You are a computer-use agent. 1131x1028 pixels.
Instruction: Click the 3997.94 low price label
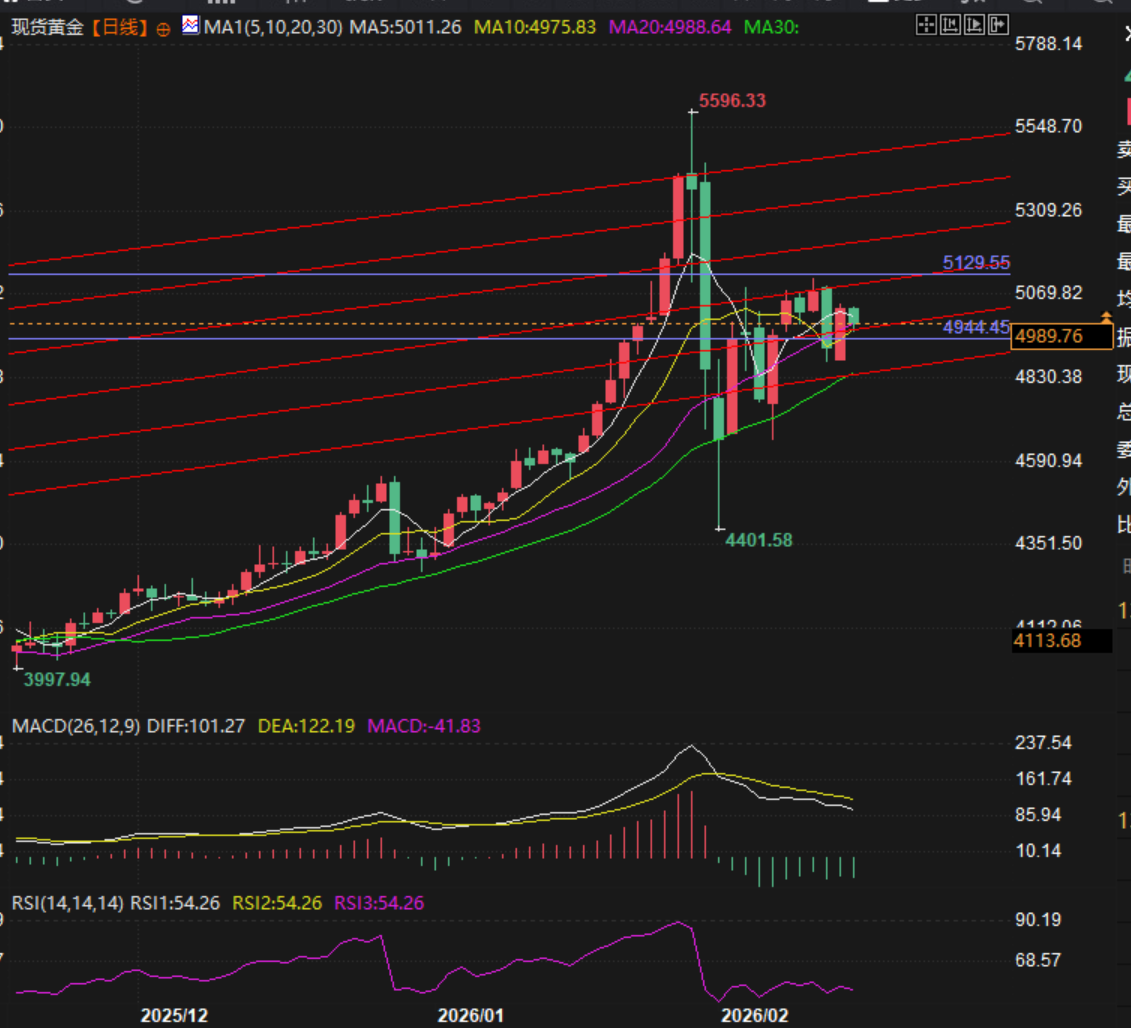(x=57, y=680)
